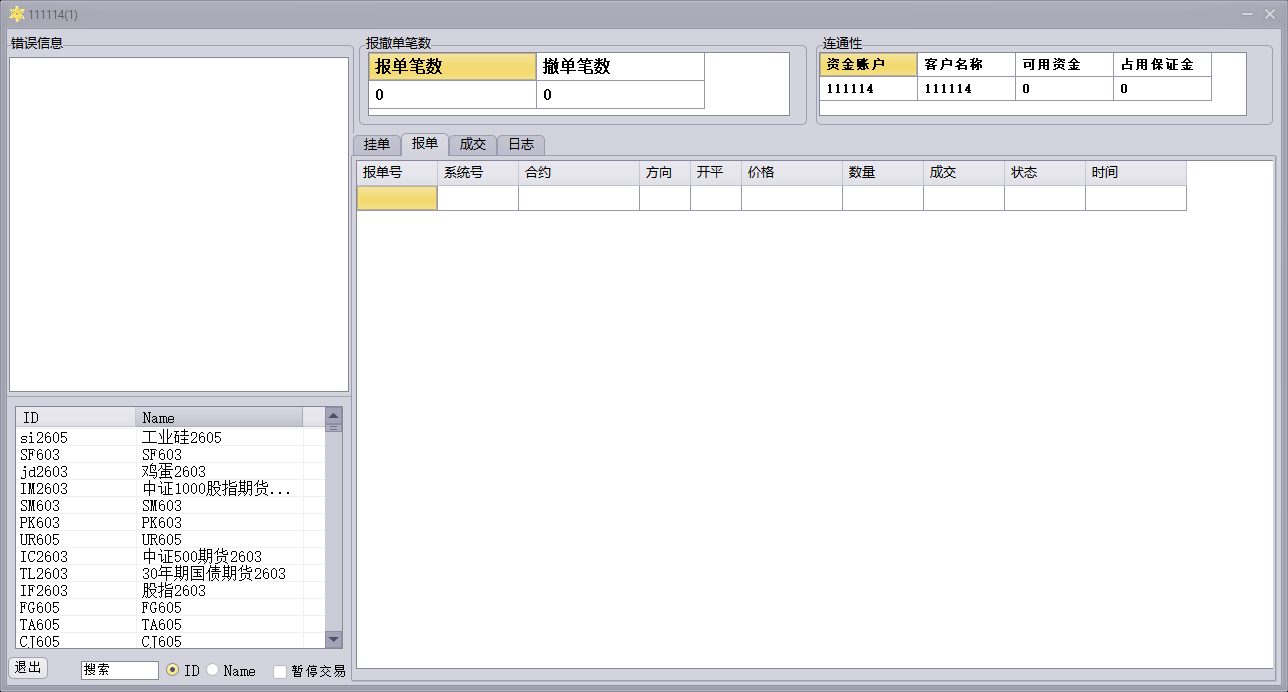Open the 成交 tab
The width and height of the screenshot is (1288, 692).
[x=472, y=144]
